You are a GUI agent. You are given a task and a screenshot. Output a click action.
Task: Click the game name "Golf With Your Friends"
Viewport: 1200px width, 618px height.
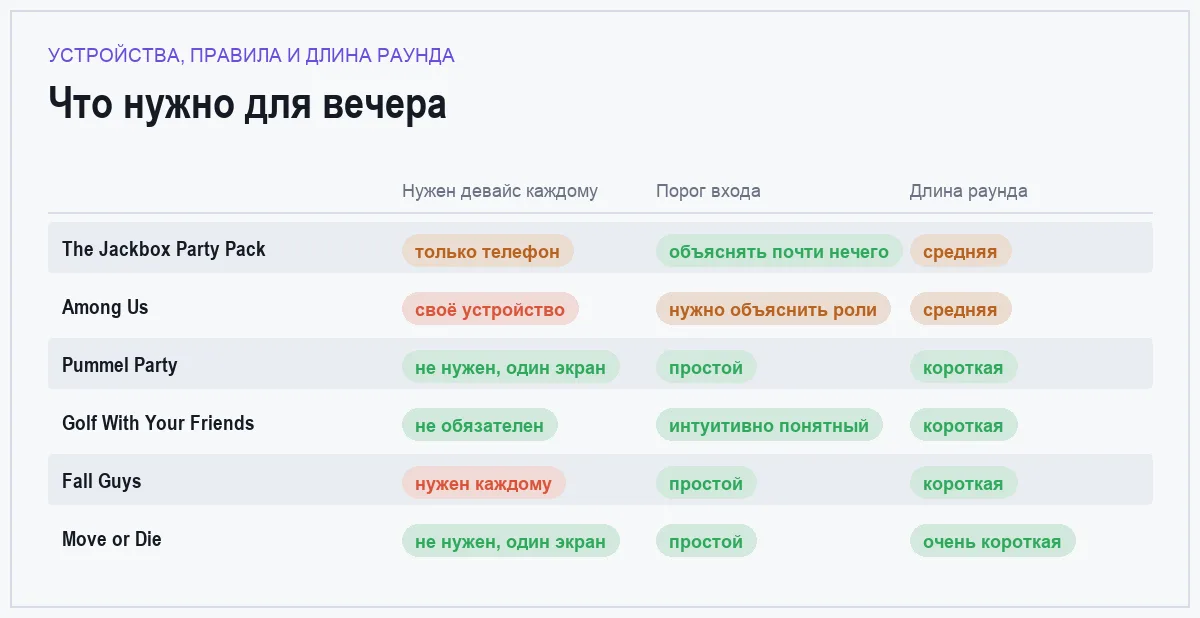pyautogui.click(x=158, y=423)
